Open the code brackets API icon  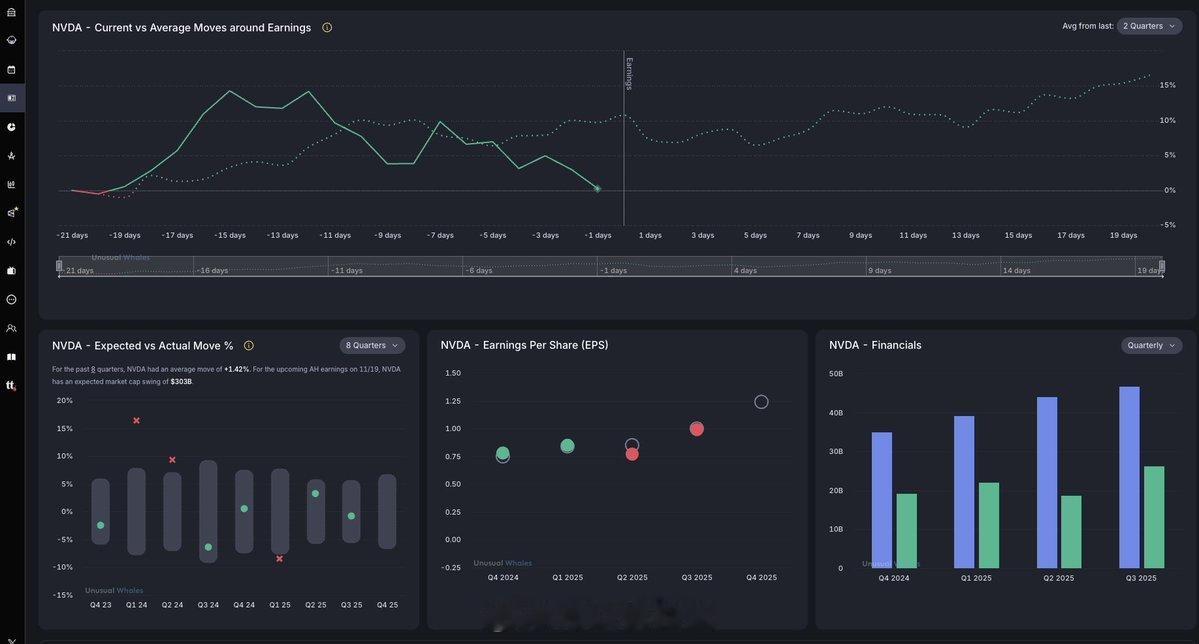[x=11, y=242]
